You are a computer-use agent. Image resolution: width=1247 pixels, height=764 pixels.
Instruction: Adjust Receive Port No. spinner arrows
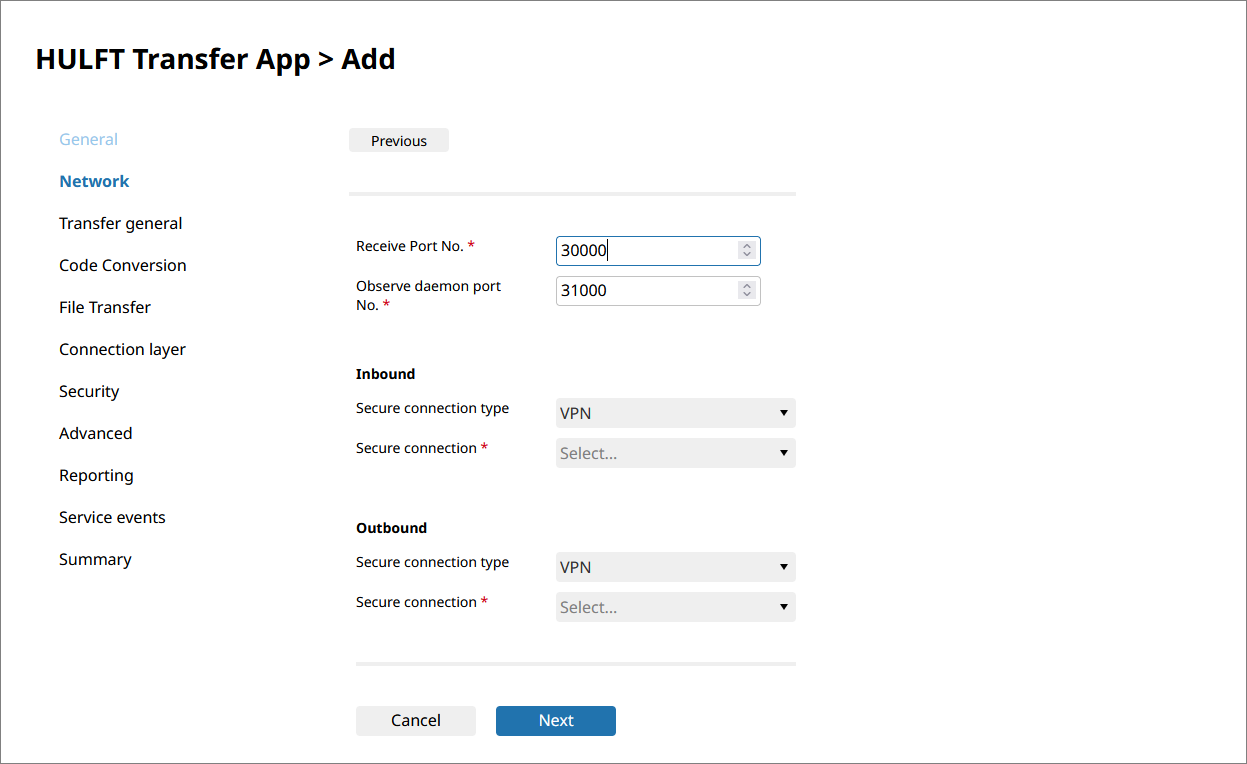pos(746,251)
